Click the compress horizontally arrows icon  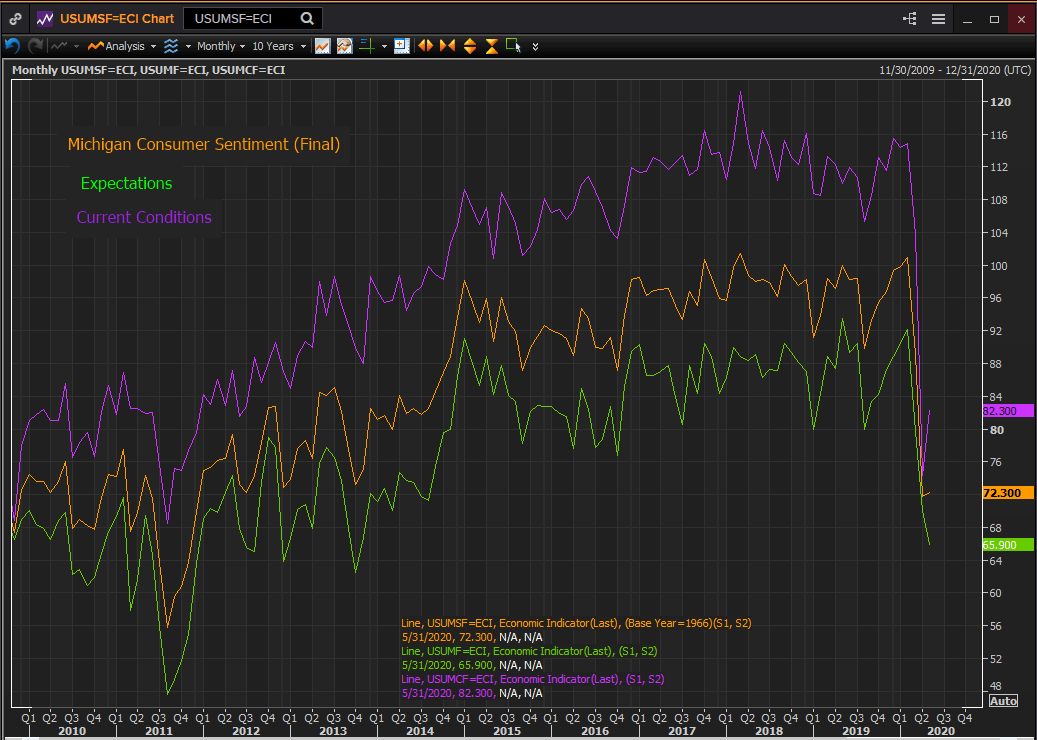[446, 46]
